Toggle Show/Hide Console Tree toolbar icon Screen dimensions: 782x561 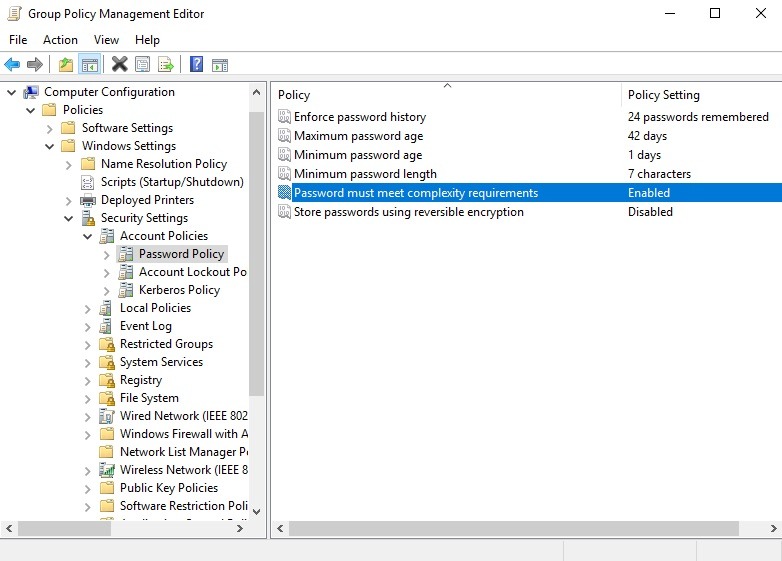tap(90, 65)
